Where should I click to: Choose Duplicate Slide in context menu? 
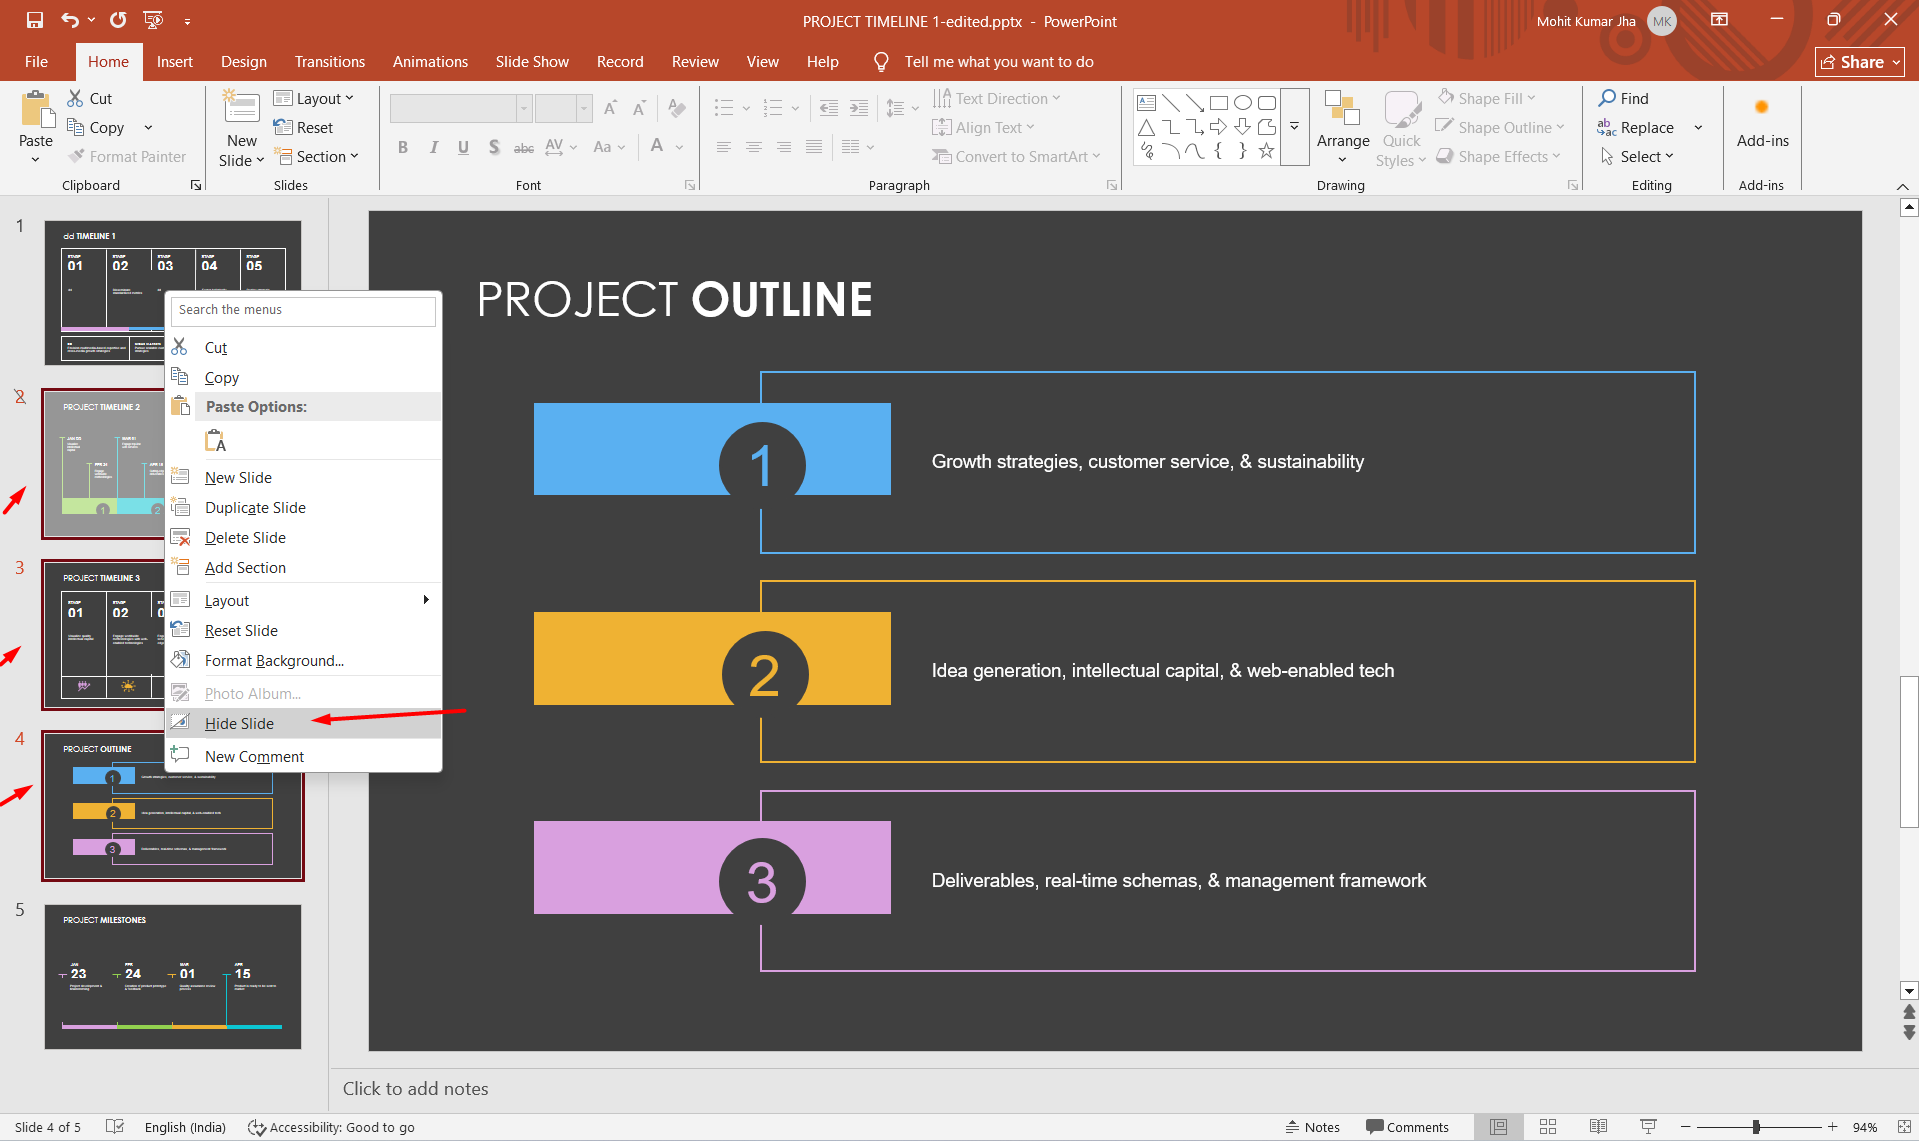click(304, 507)
